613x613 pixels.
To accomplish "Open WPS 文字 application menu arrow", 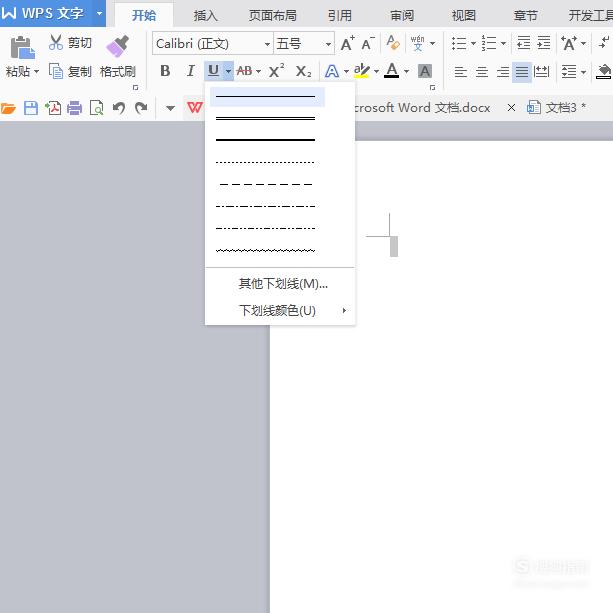I will pos(99,14).
